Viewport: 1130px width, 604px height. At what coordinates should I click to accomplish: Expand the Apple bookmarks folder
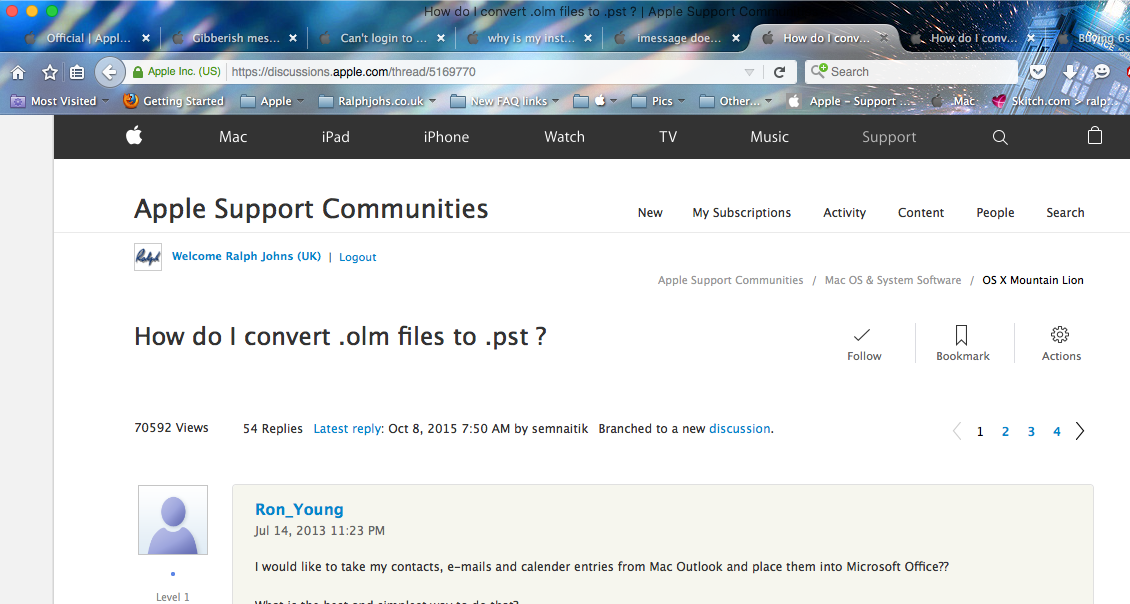coord(272,101)
